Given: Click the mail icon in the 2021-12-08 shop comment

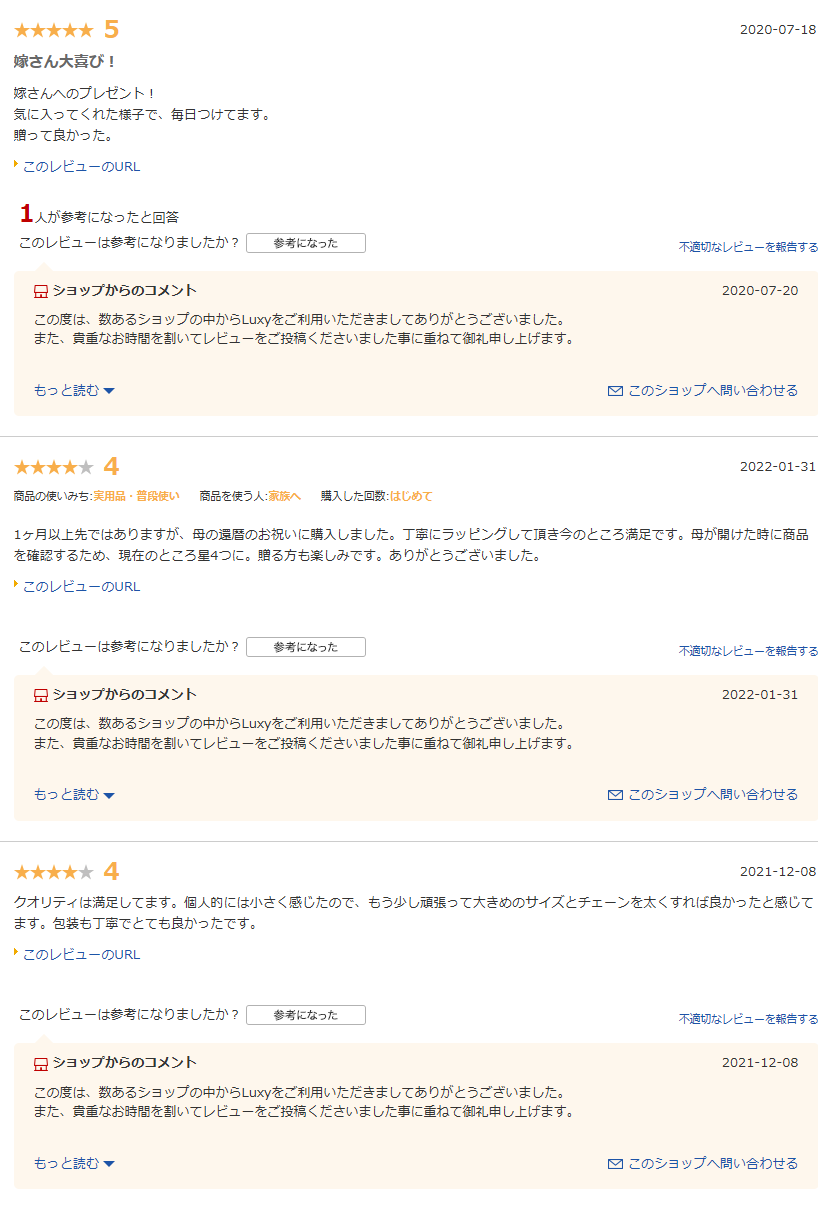Looking at the screenshot, I should pyautogui.click(x=615, y=1164).
